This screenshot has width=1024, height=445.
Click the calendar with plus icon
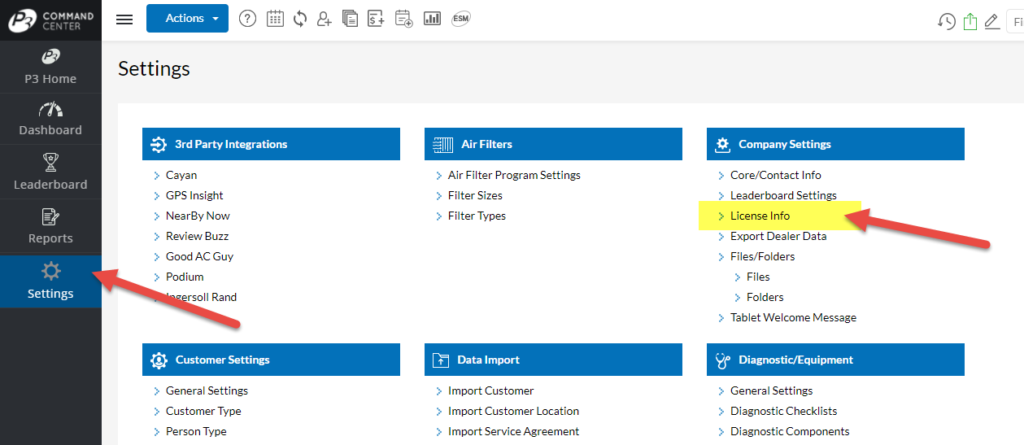(x=404, y=19)
